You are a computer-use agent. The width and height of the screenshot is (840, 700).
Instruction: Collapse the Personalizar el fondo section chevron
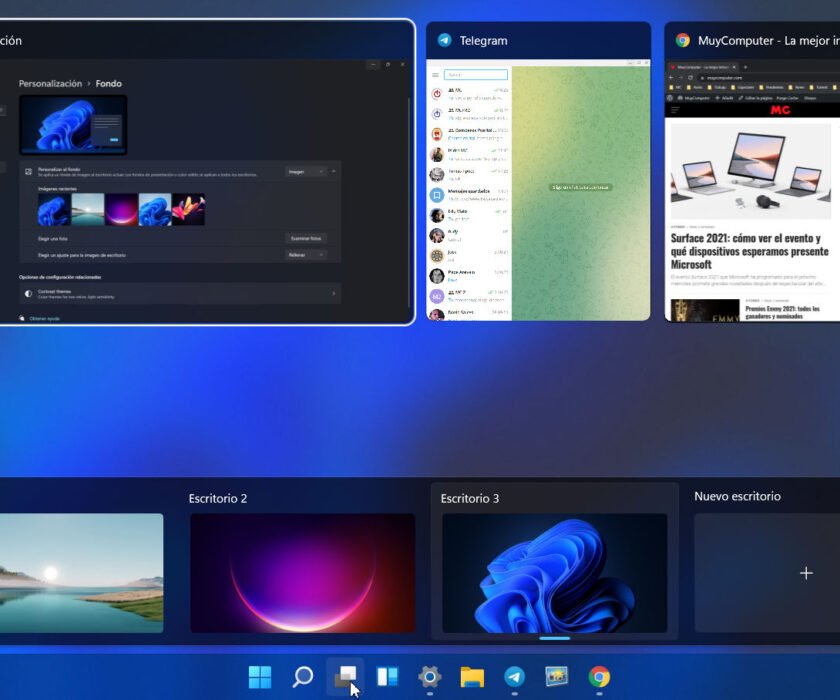[333, 171]
